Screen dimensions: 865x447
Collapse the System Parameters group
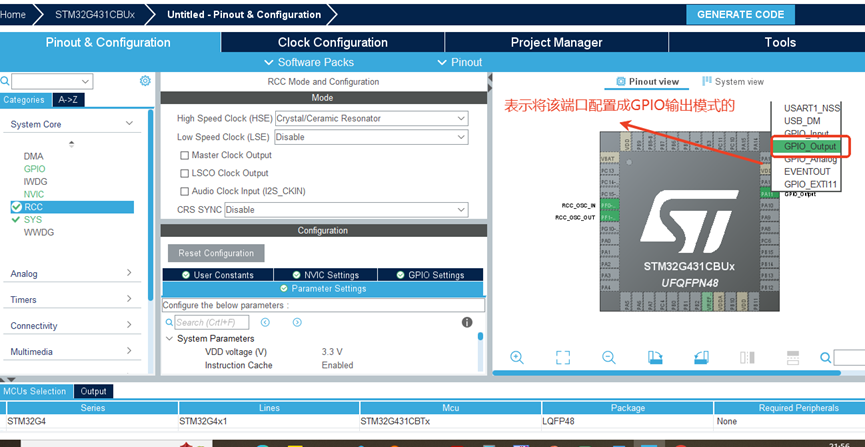[x=169, y=338]
